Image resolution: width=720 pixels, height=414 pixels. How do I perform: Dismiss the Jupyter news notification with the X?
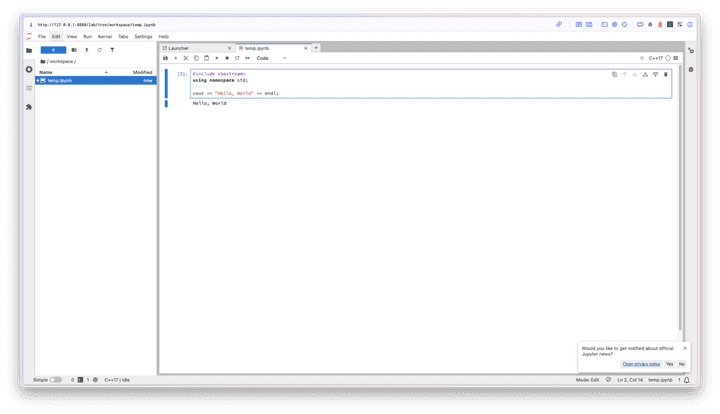pyautogui.click(x=685, y=348)
